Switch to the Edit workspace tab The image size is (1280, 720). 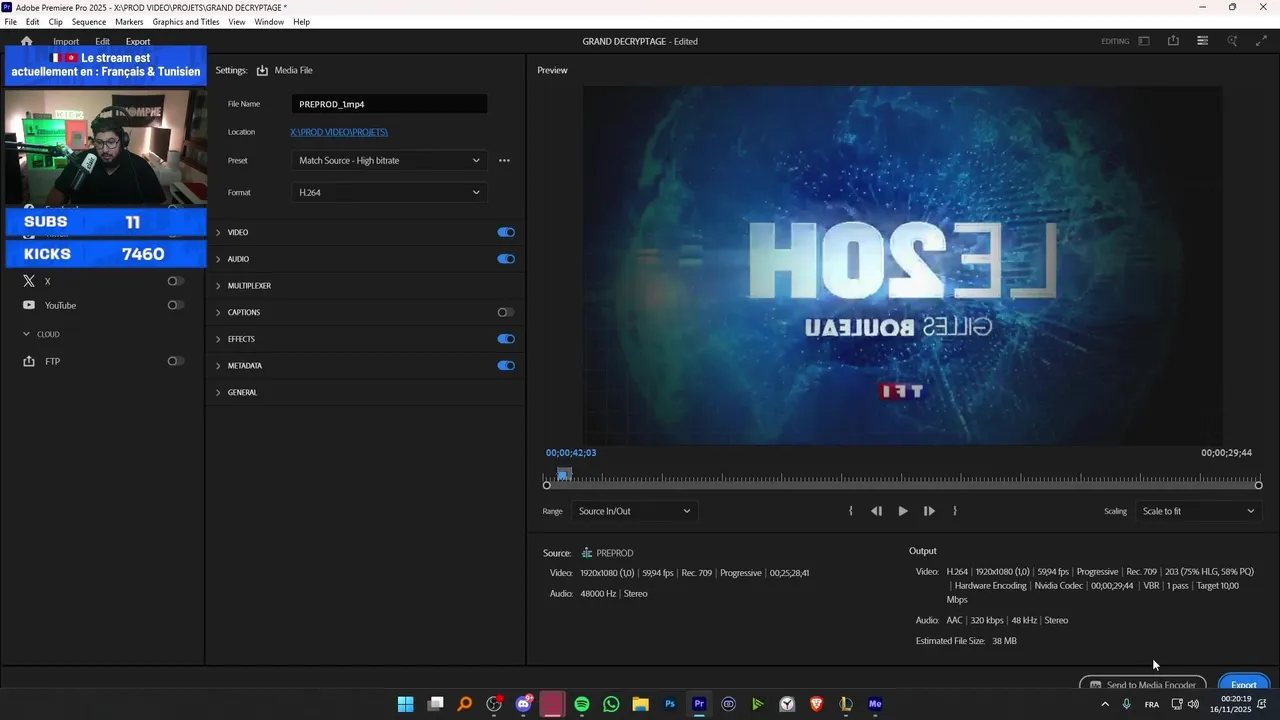point(102,41)
